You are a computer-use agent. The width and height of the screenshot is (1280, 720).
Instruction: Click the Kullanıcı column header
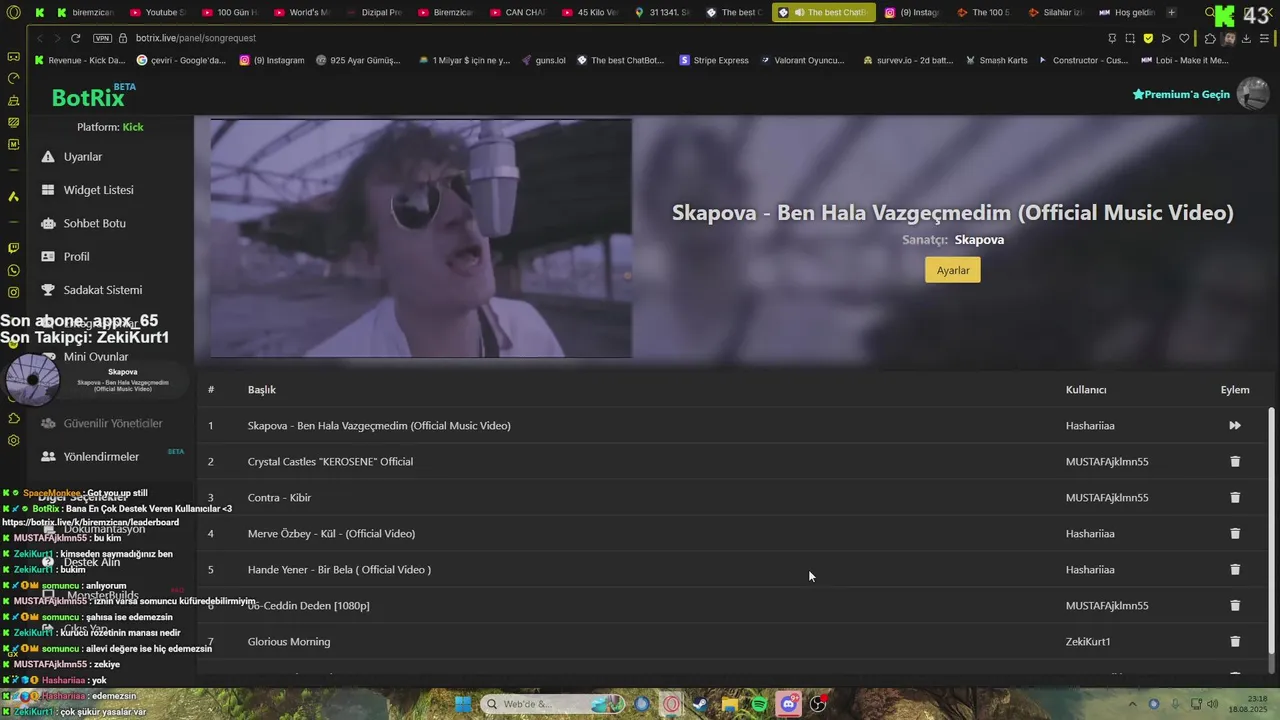(x=1086, y=389)
